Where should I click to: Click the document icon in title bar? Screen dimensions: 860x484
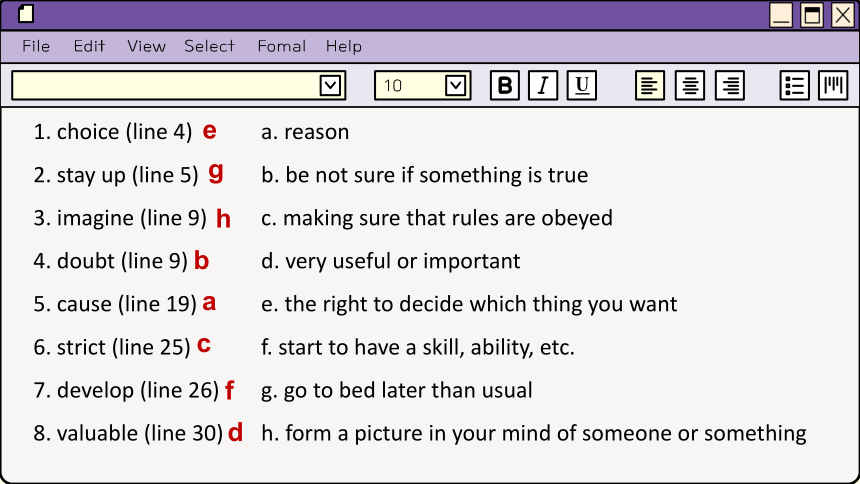[x=26, y=14]
